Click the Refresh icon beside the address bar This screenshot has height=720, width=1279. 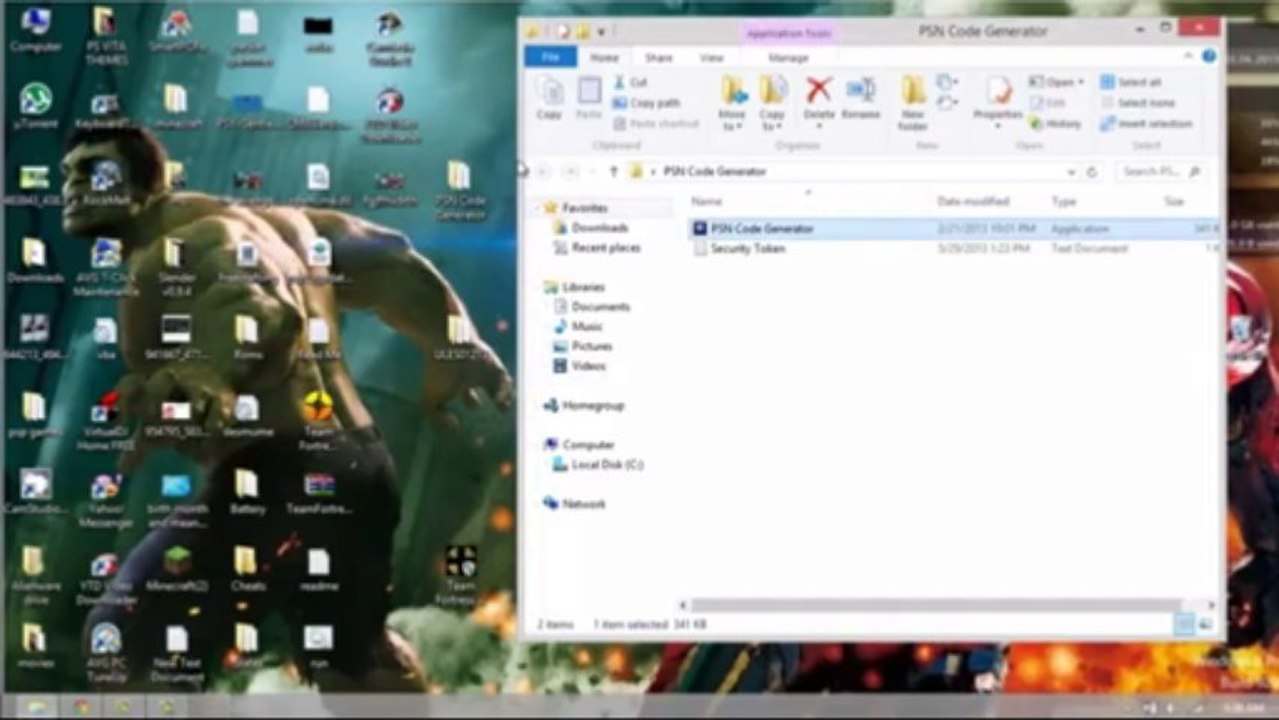[x=1092, y=172]
